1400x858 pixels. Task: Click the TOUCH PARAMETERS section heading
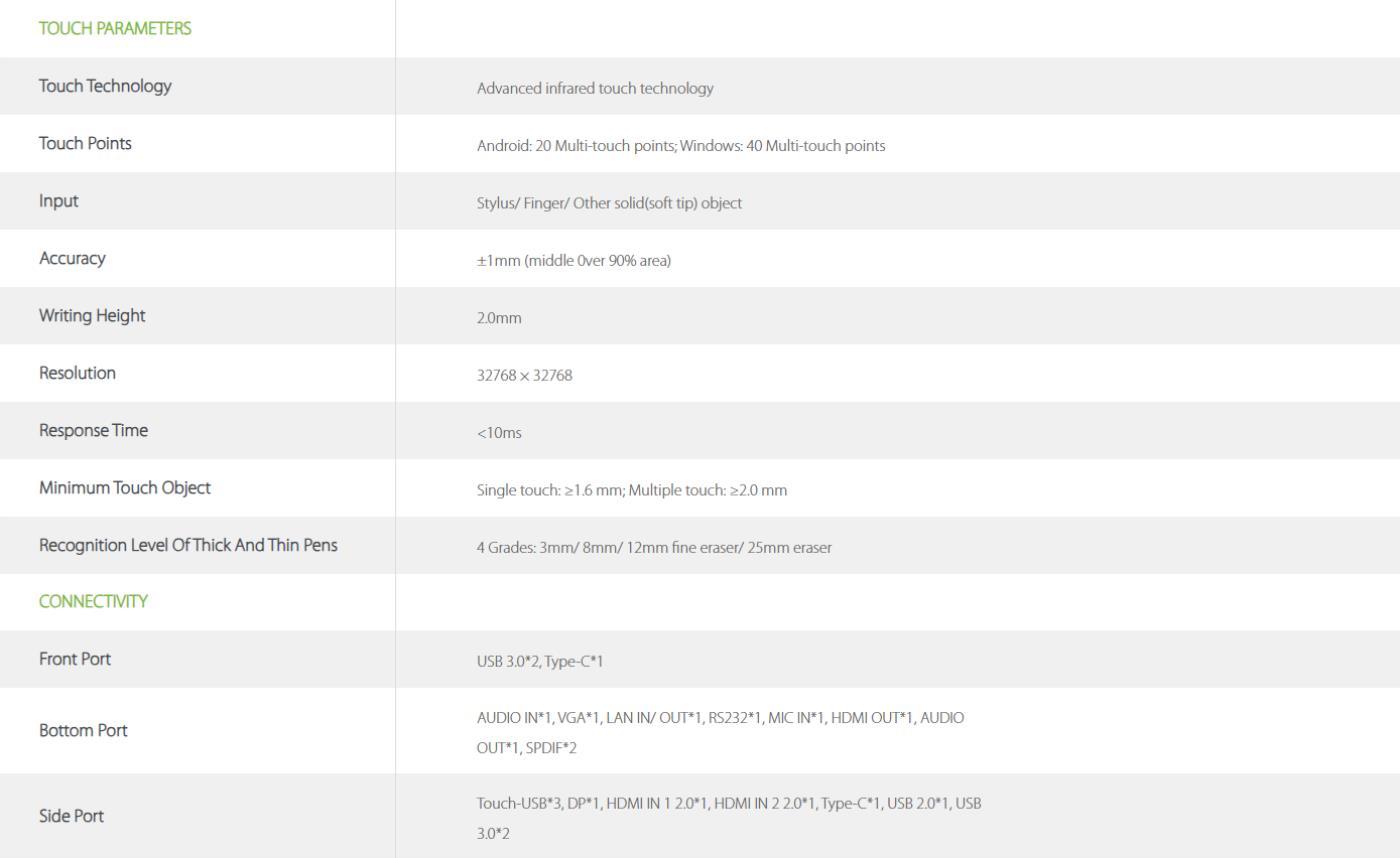115,28
